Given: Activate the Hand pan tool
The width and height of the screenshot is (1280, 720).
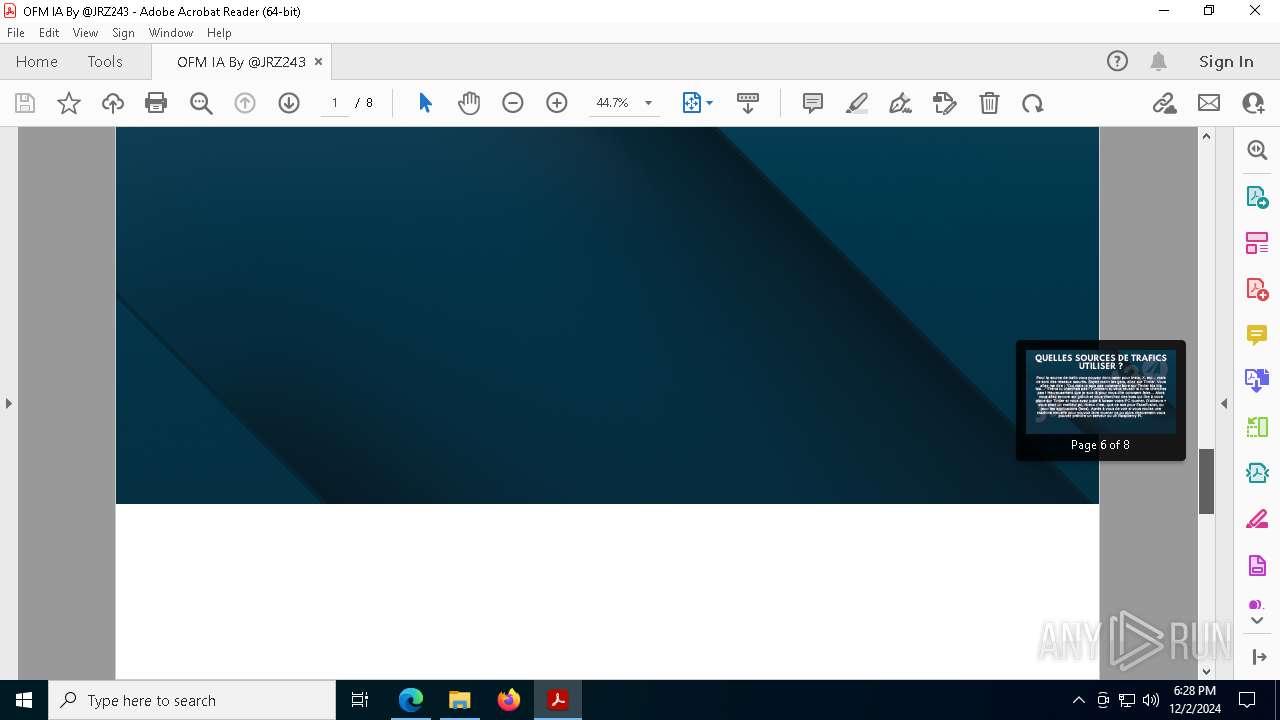Looking at the screenshot, I should pos(469,103).
